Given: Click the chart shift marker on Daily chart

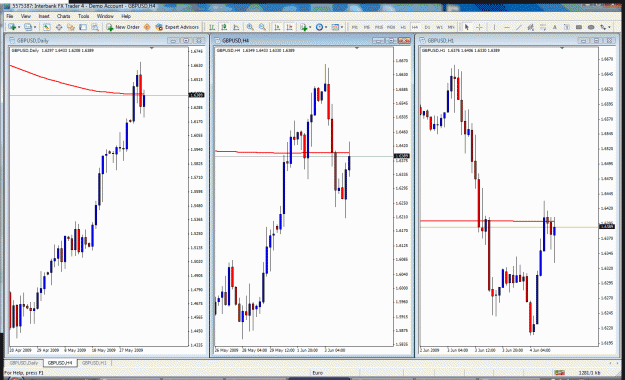Looking at the screenshot, I should click(151, 48).
